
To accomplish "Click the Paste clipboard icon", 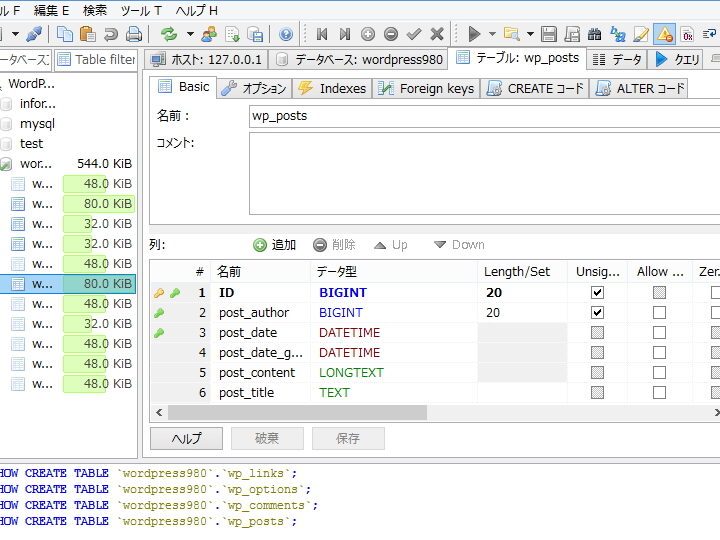I will tap(87, 34).
